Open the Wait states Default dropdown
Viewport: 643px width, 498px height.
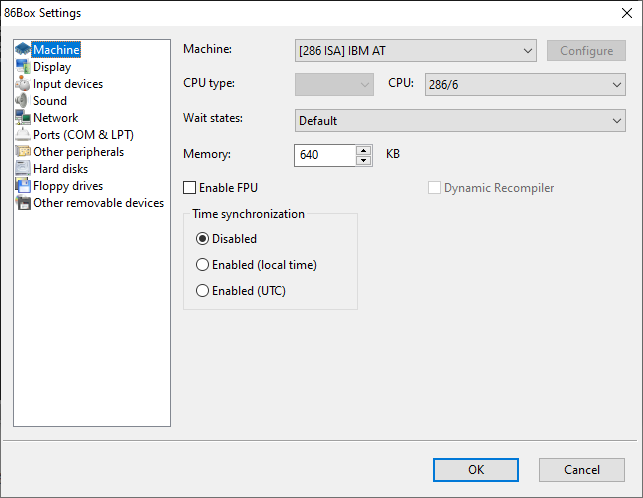(460, 121)
